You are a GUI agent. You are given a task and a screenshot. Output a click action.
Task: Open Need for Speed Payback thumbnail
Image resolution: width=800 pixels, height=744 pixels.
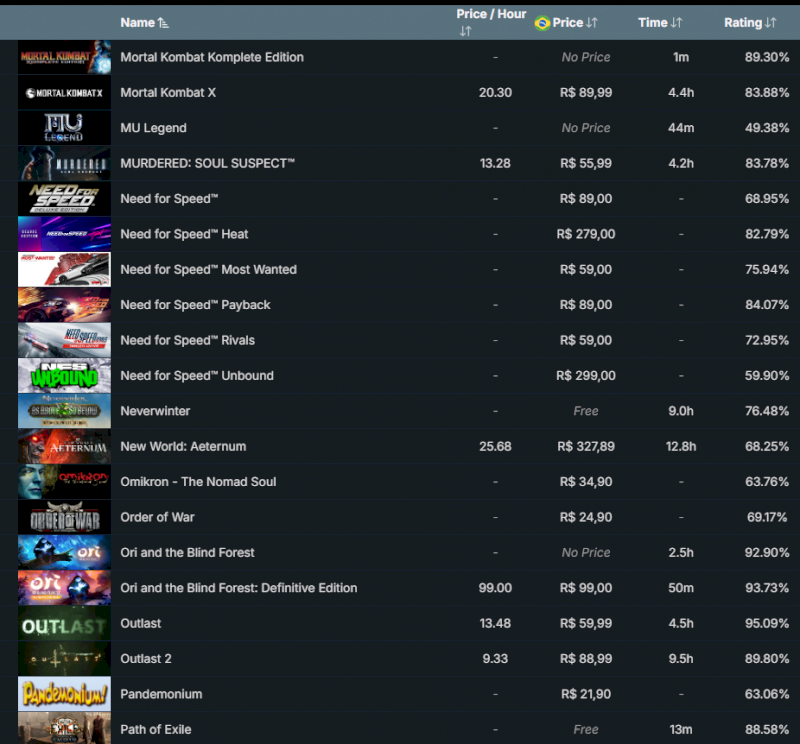point(64,305)
